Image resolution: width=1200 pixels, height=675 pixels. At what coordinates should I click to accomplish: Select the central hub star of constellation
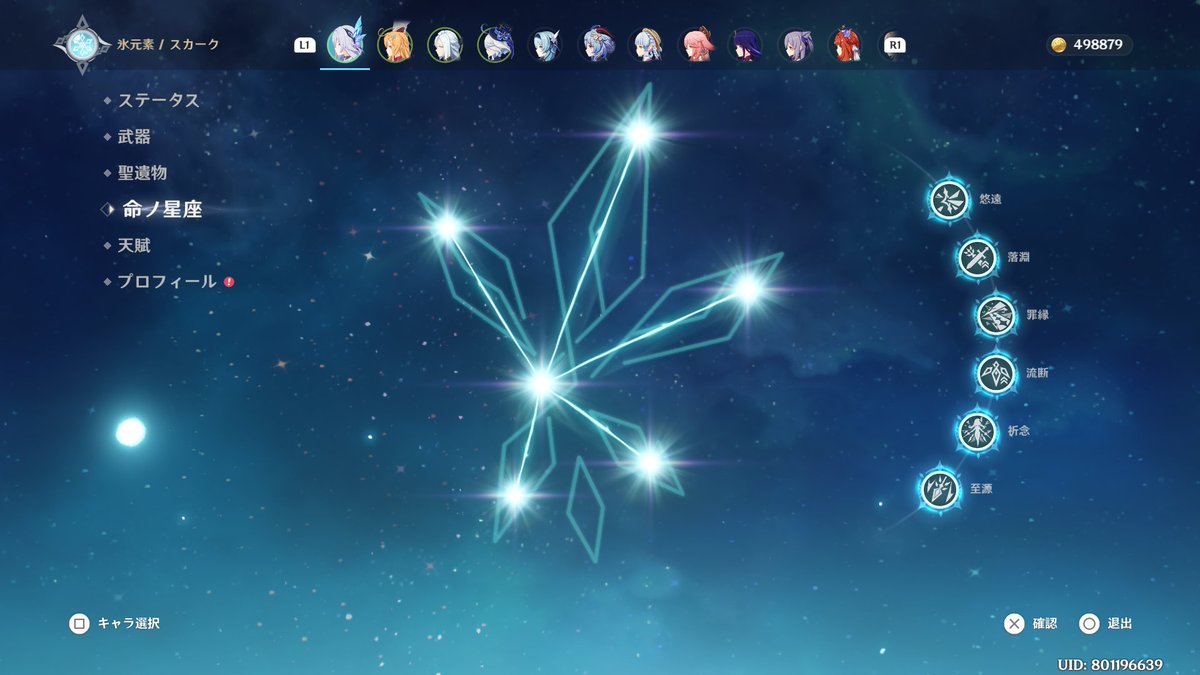[x=541, y=382]
